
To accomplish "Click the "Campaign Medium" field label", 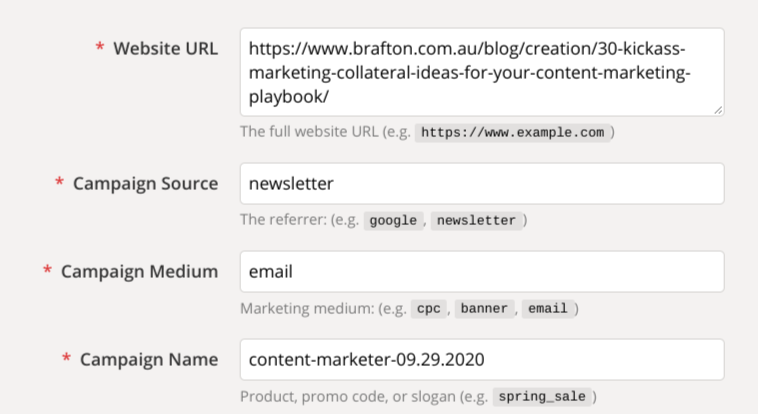I will click(140, 272).
